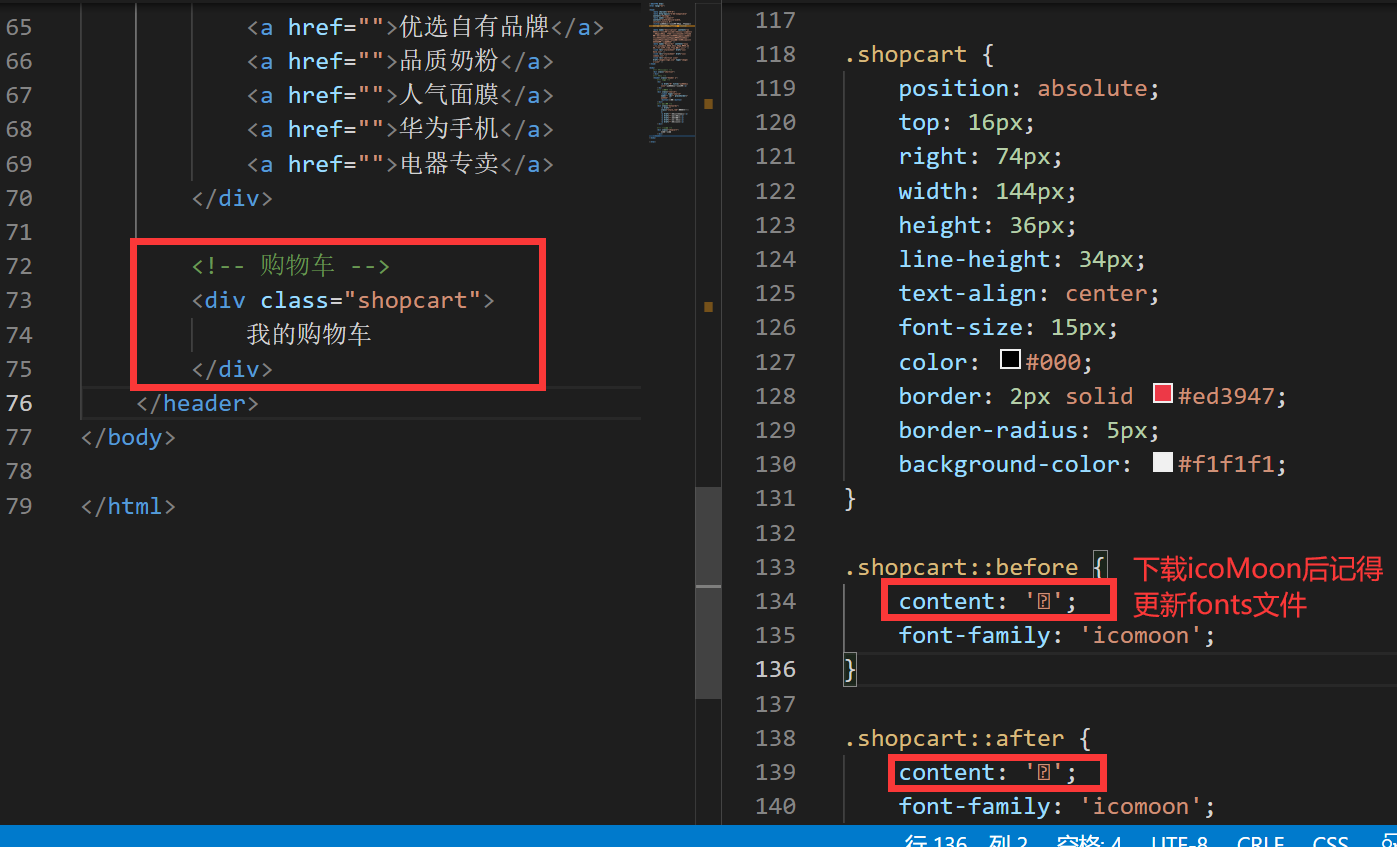This screenshot has height=847, width=1397.
Task: Click the left editor's vertical scrollbar thumb
Action: 708,592
